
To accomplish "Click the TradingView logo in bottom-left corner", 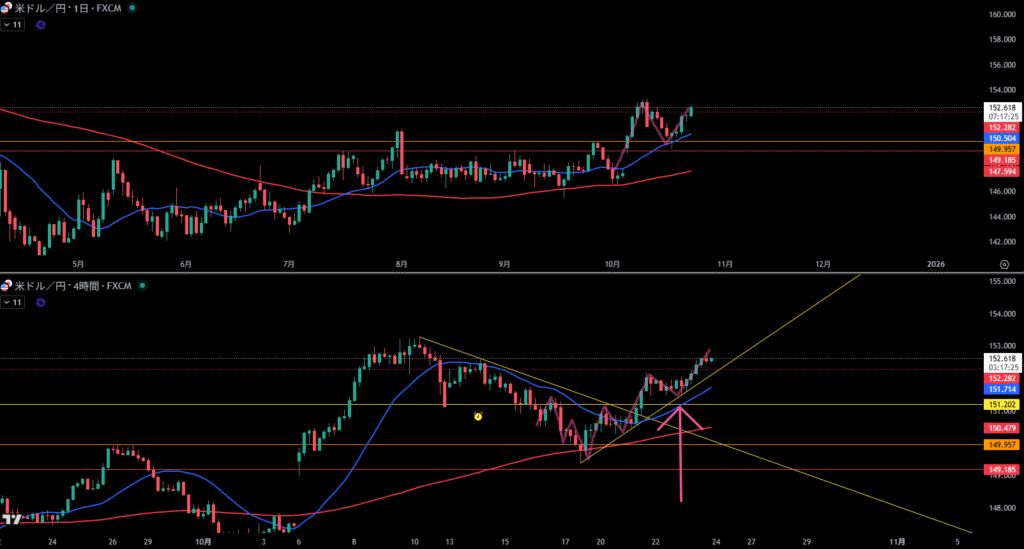I will tap(11, 520).
